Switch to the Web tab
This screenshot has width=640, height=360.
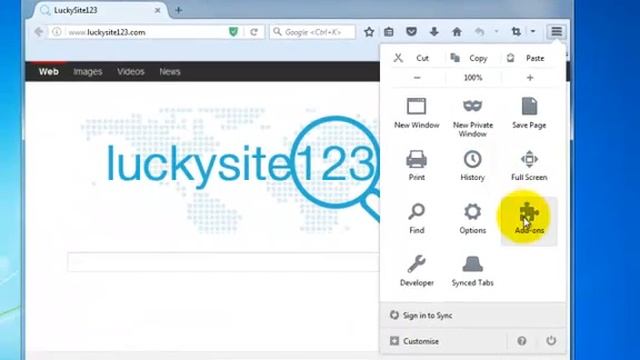click(x=49, y=71)
